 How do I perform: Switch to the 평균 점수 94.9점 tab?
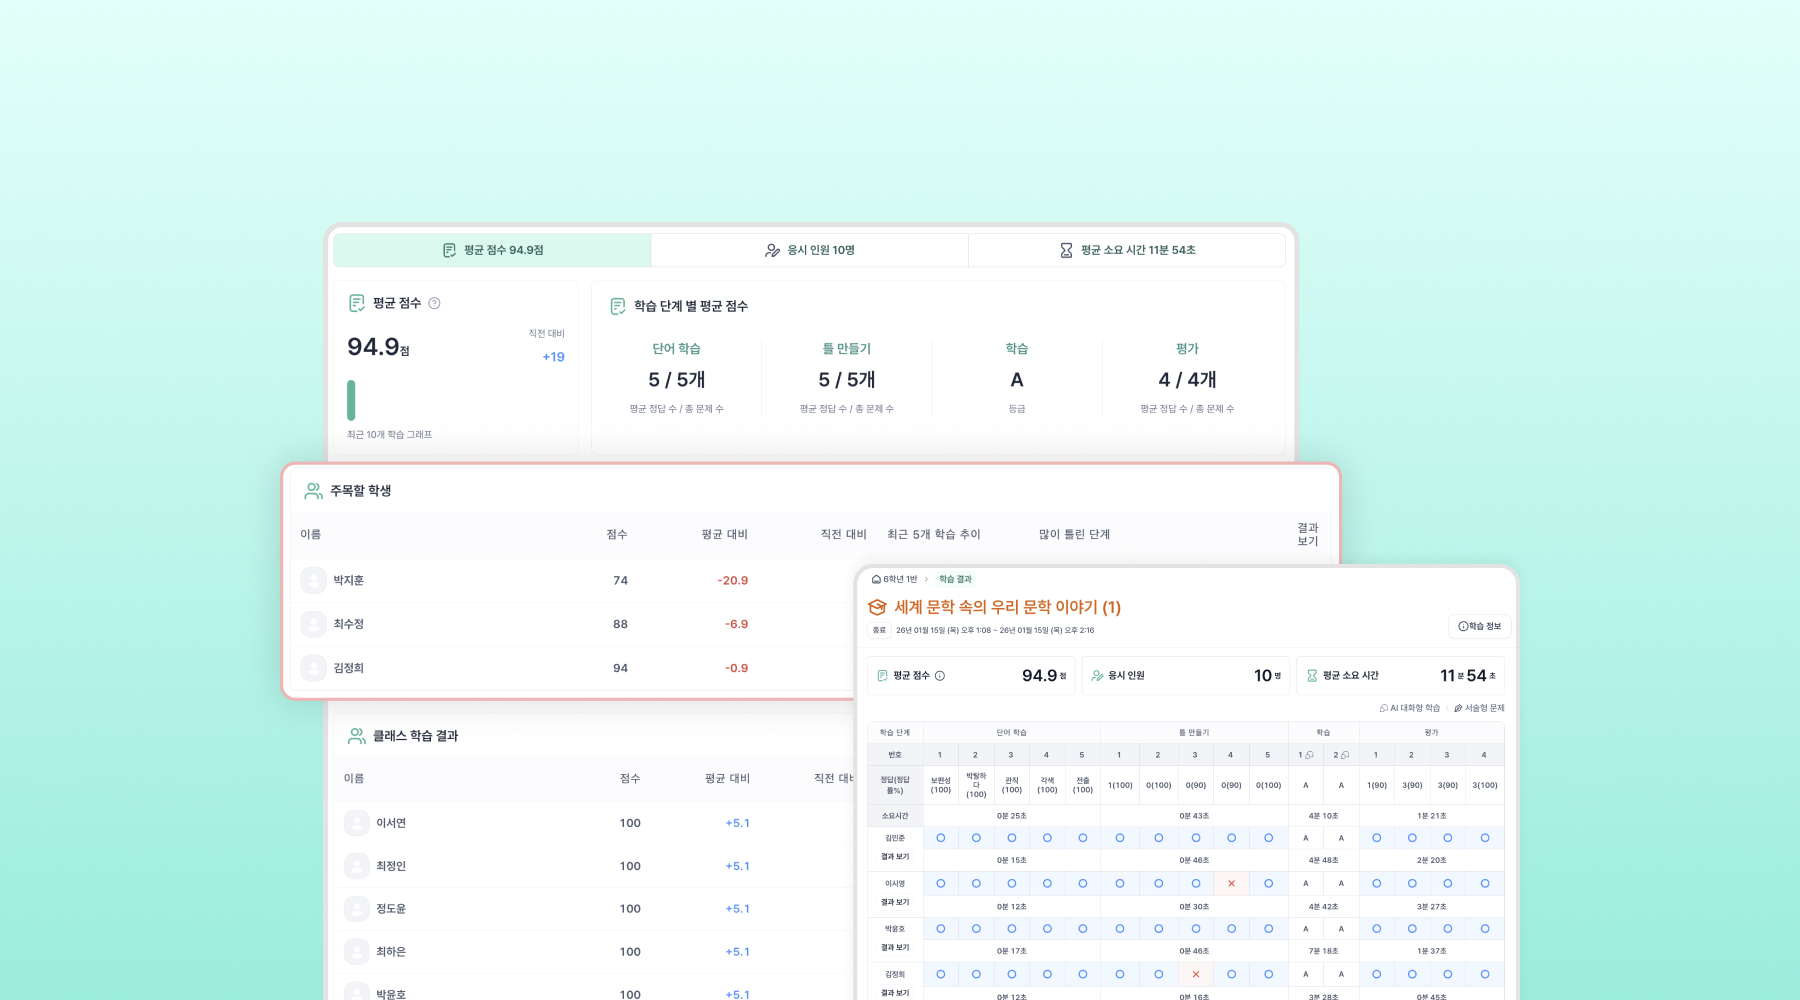[x=492, y=250]
